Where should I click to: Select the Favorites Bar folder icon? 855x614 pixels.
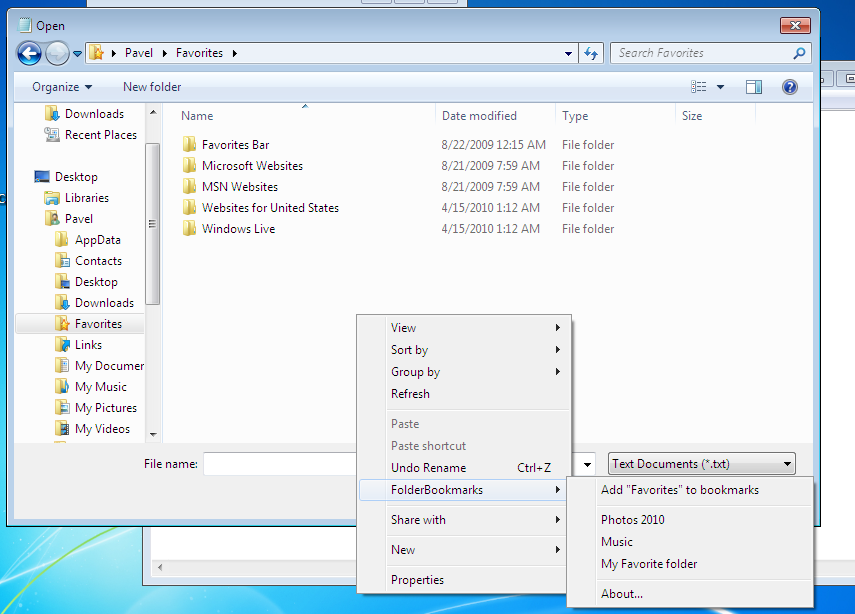[189, 145]
